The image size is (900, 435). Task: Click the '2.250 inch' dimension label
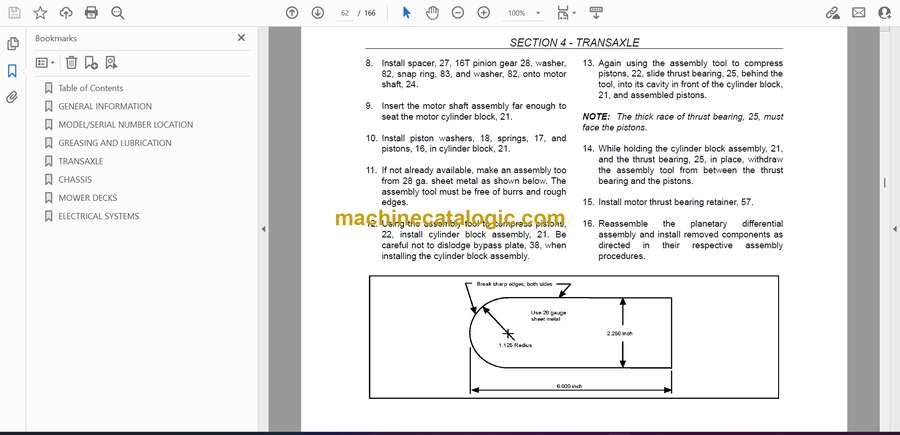pos(620,333)
